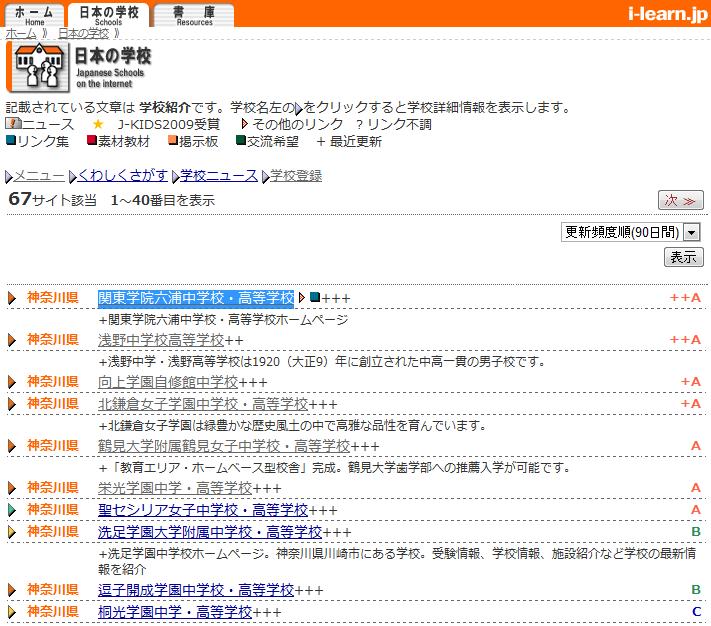Image resolution: width=711 pixels, height=626 pixels.
Task: Open the 更新頻度順(90日間) sort dropdown
Action: [x=630, y=233]
